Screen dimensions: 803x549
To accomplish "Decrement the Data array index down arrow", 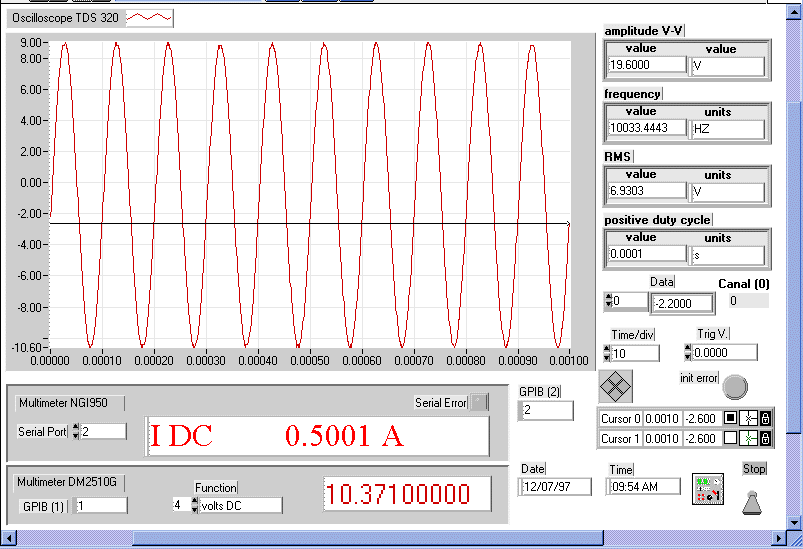I will [x=608, y=304].
